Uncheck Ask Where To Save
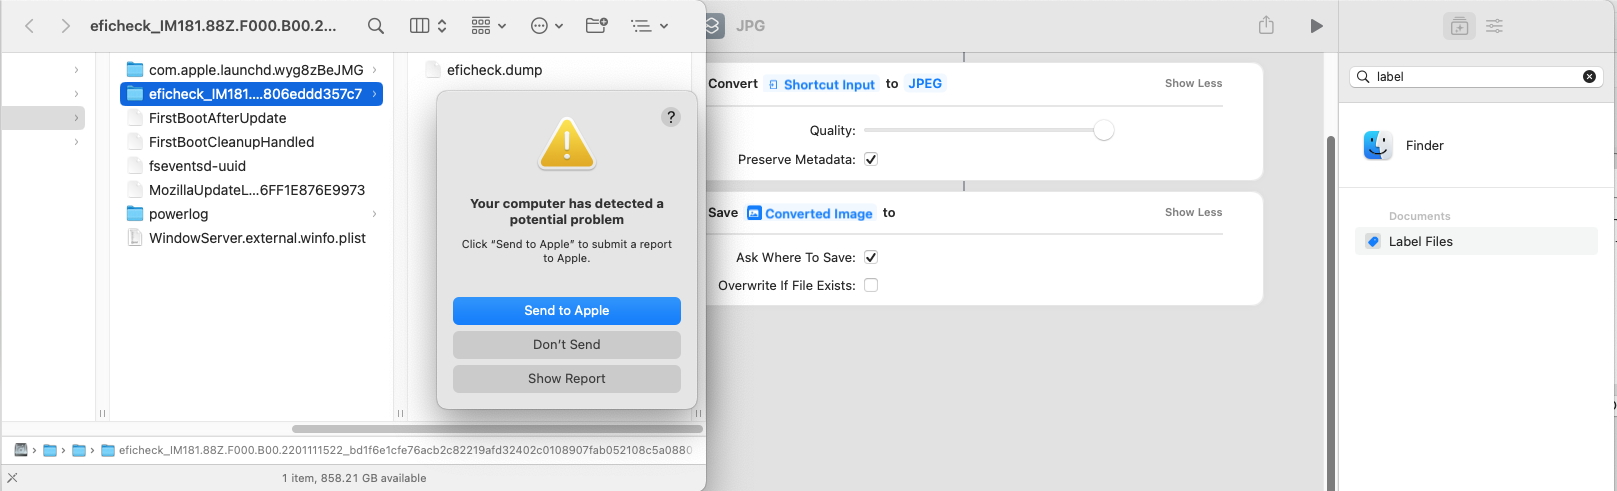This screenshot has height=491, width=1617. [871, 257]
